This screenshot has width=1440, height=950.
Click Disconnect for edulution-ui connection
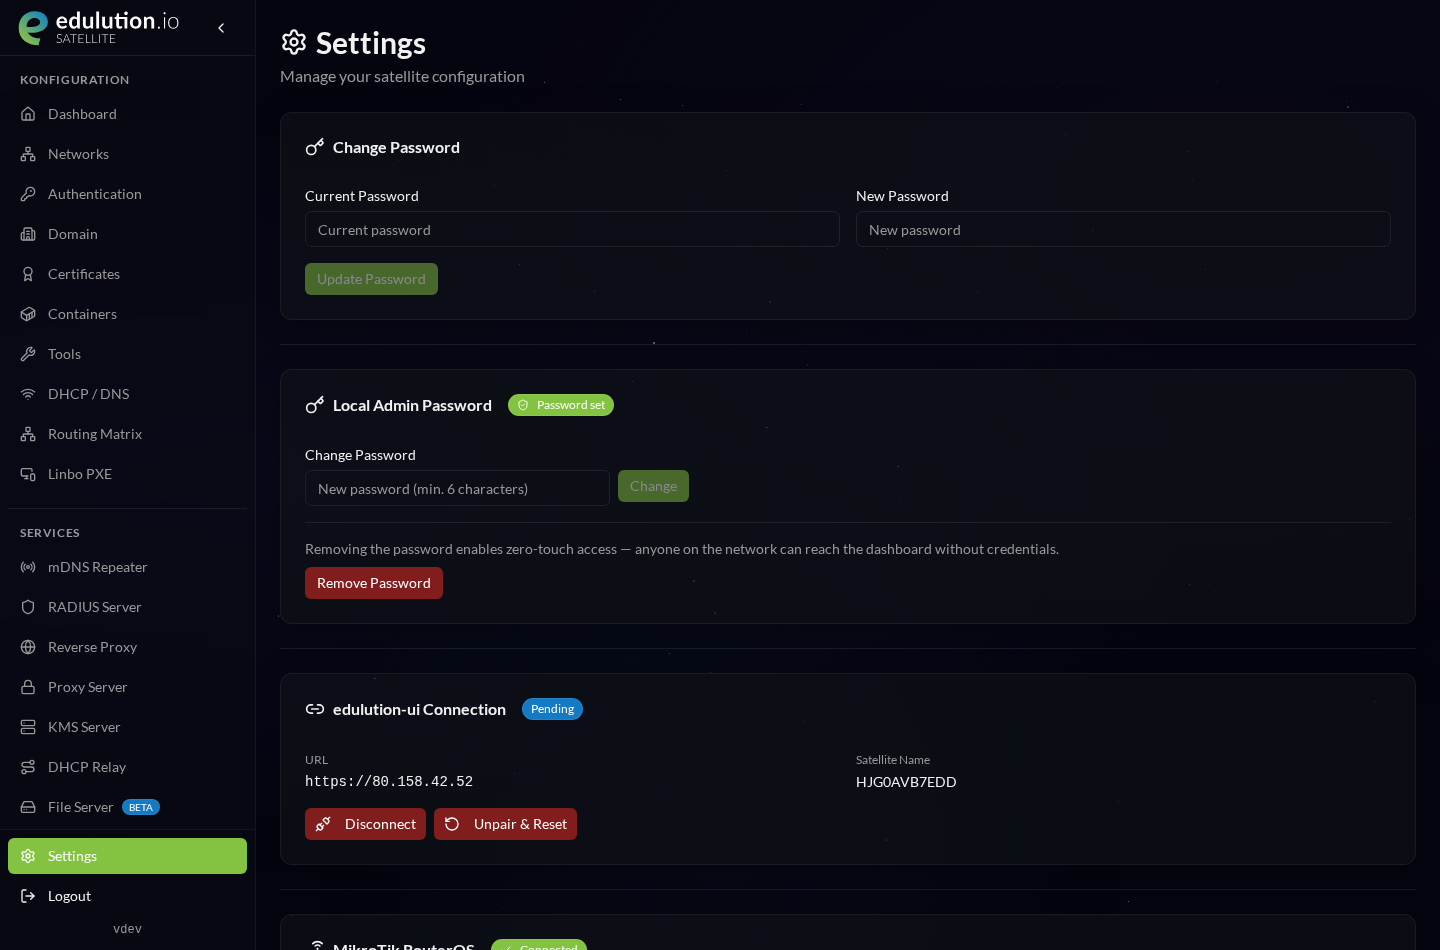[365, 824]
